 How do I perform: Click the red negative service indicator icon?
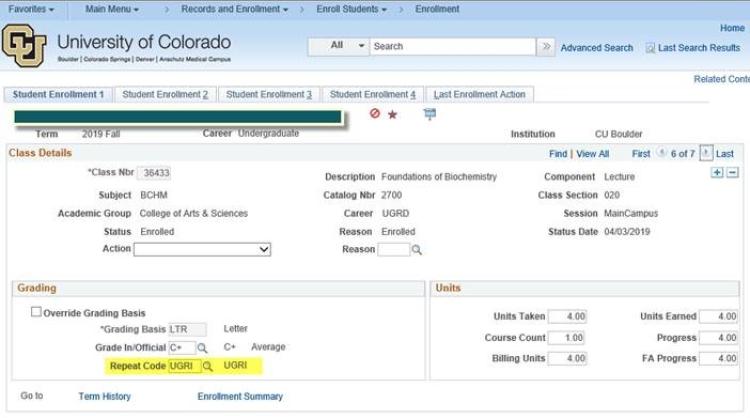375,113
